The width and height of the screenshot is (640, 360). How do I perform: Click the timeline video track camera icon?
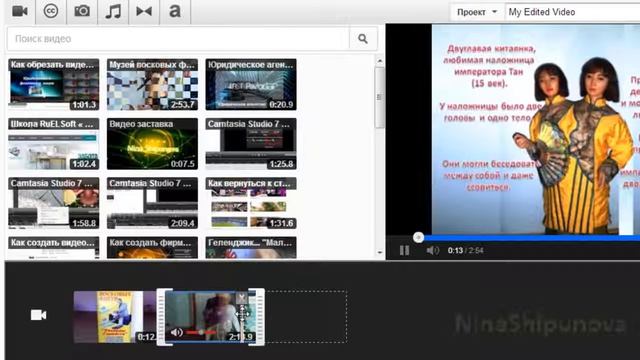[x=38, y=315]
